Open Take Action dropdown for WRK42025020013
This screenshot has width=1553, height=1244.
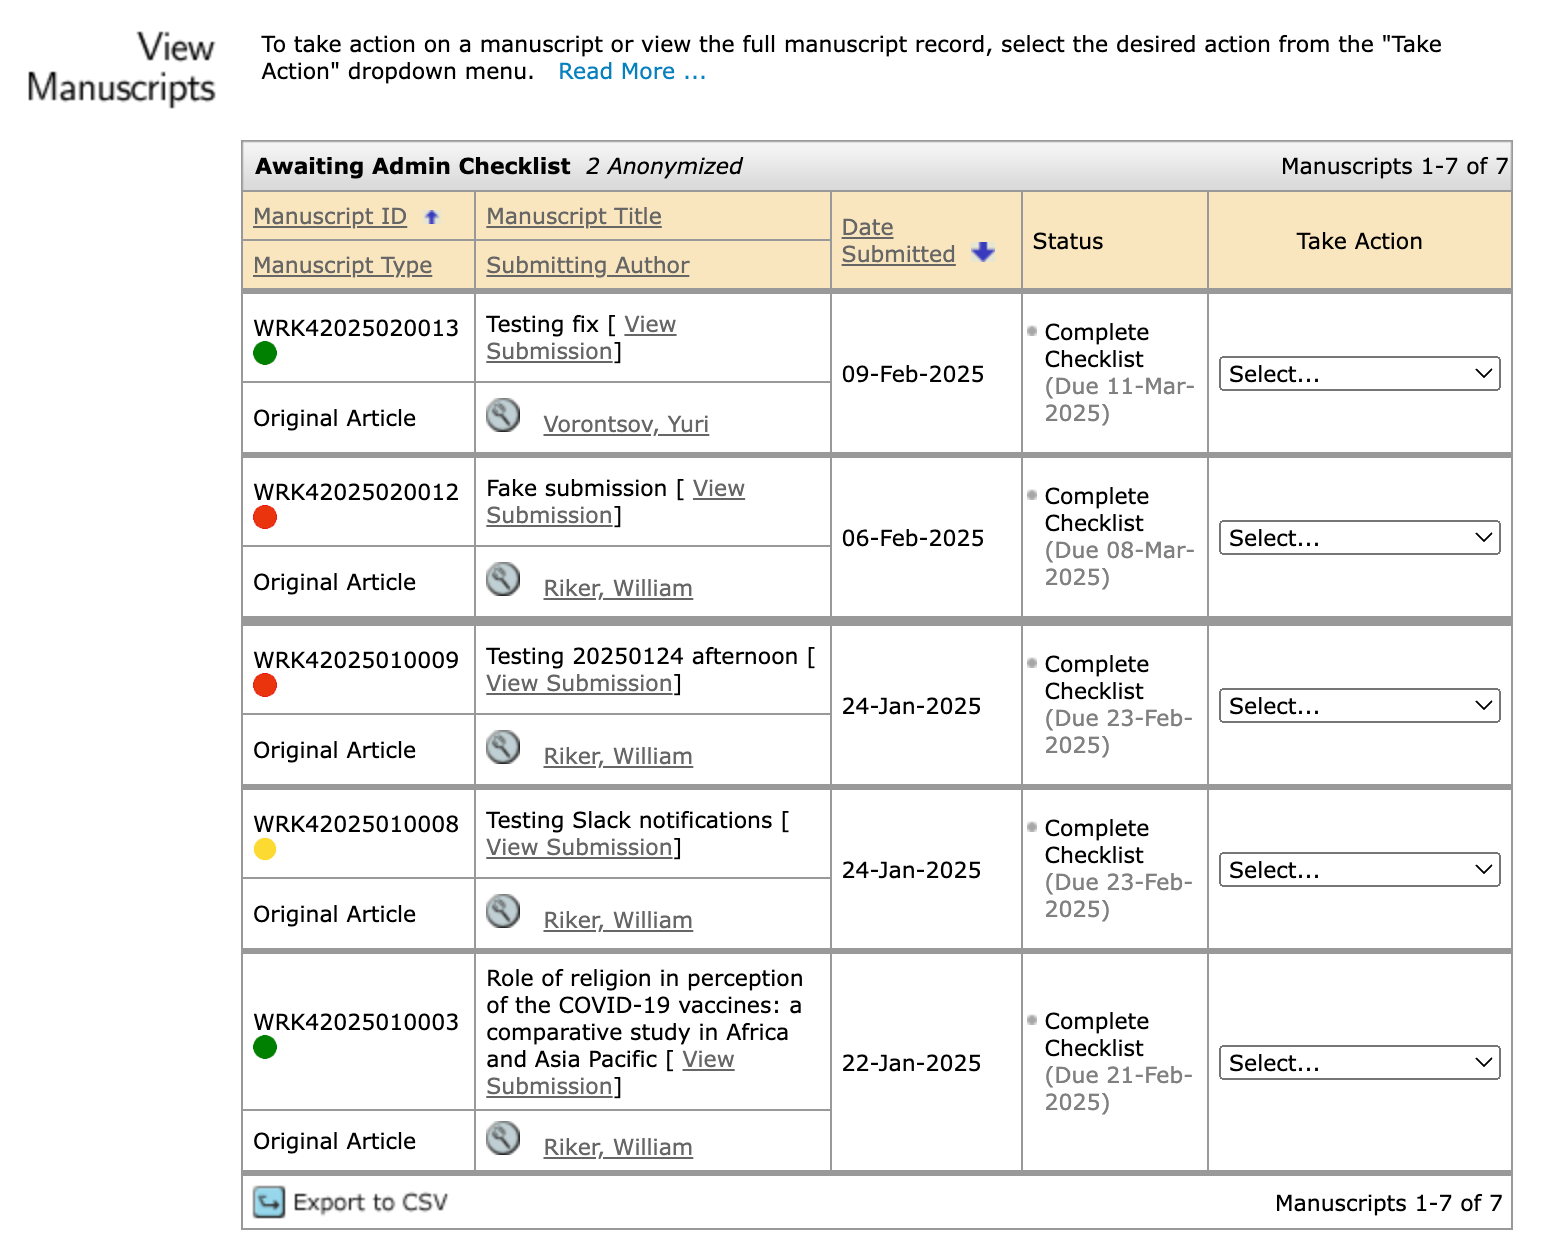(1359, 374)
